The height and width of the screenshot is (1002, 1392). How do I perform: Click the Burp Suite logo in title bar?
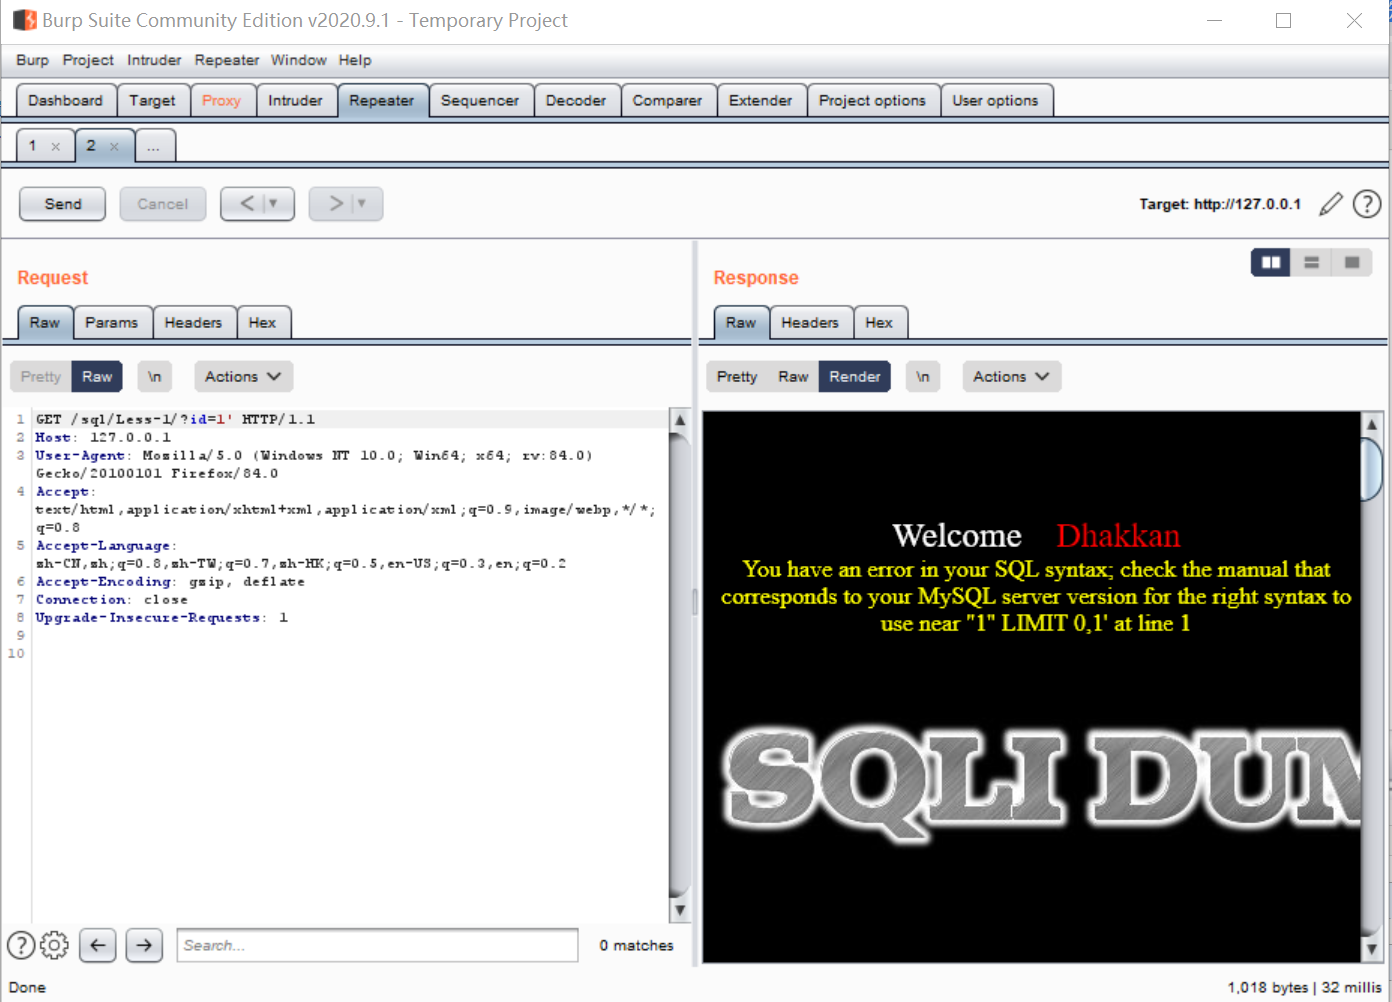tap(24, 20)
